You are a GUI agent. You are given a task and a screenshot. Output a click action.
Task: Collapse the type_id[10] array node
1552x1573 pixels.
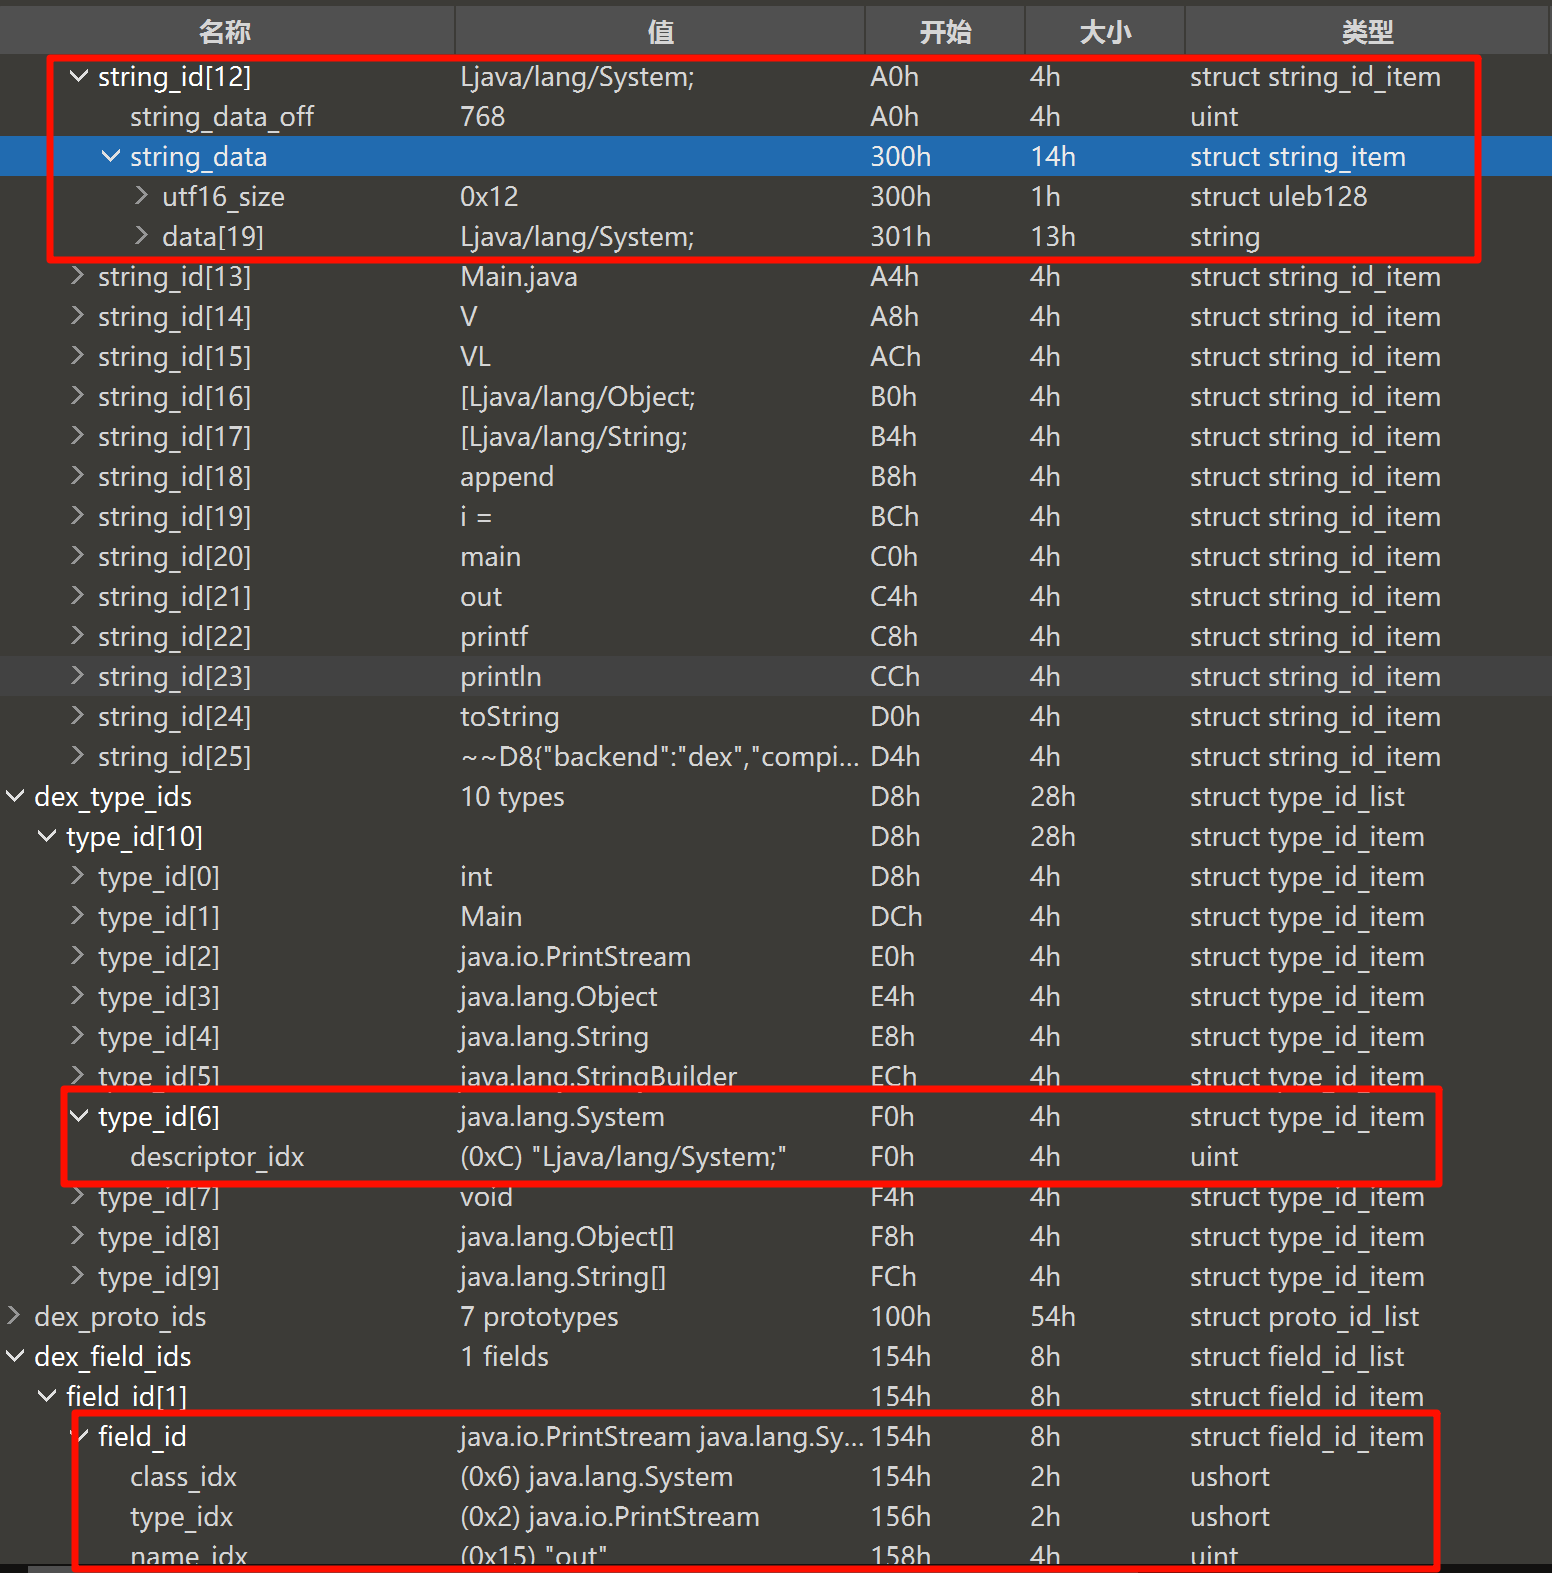(46, 836)
